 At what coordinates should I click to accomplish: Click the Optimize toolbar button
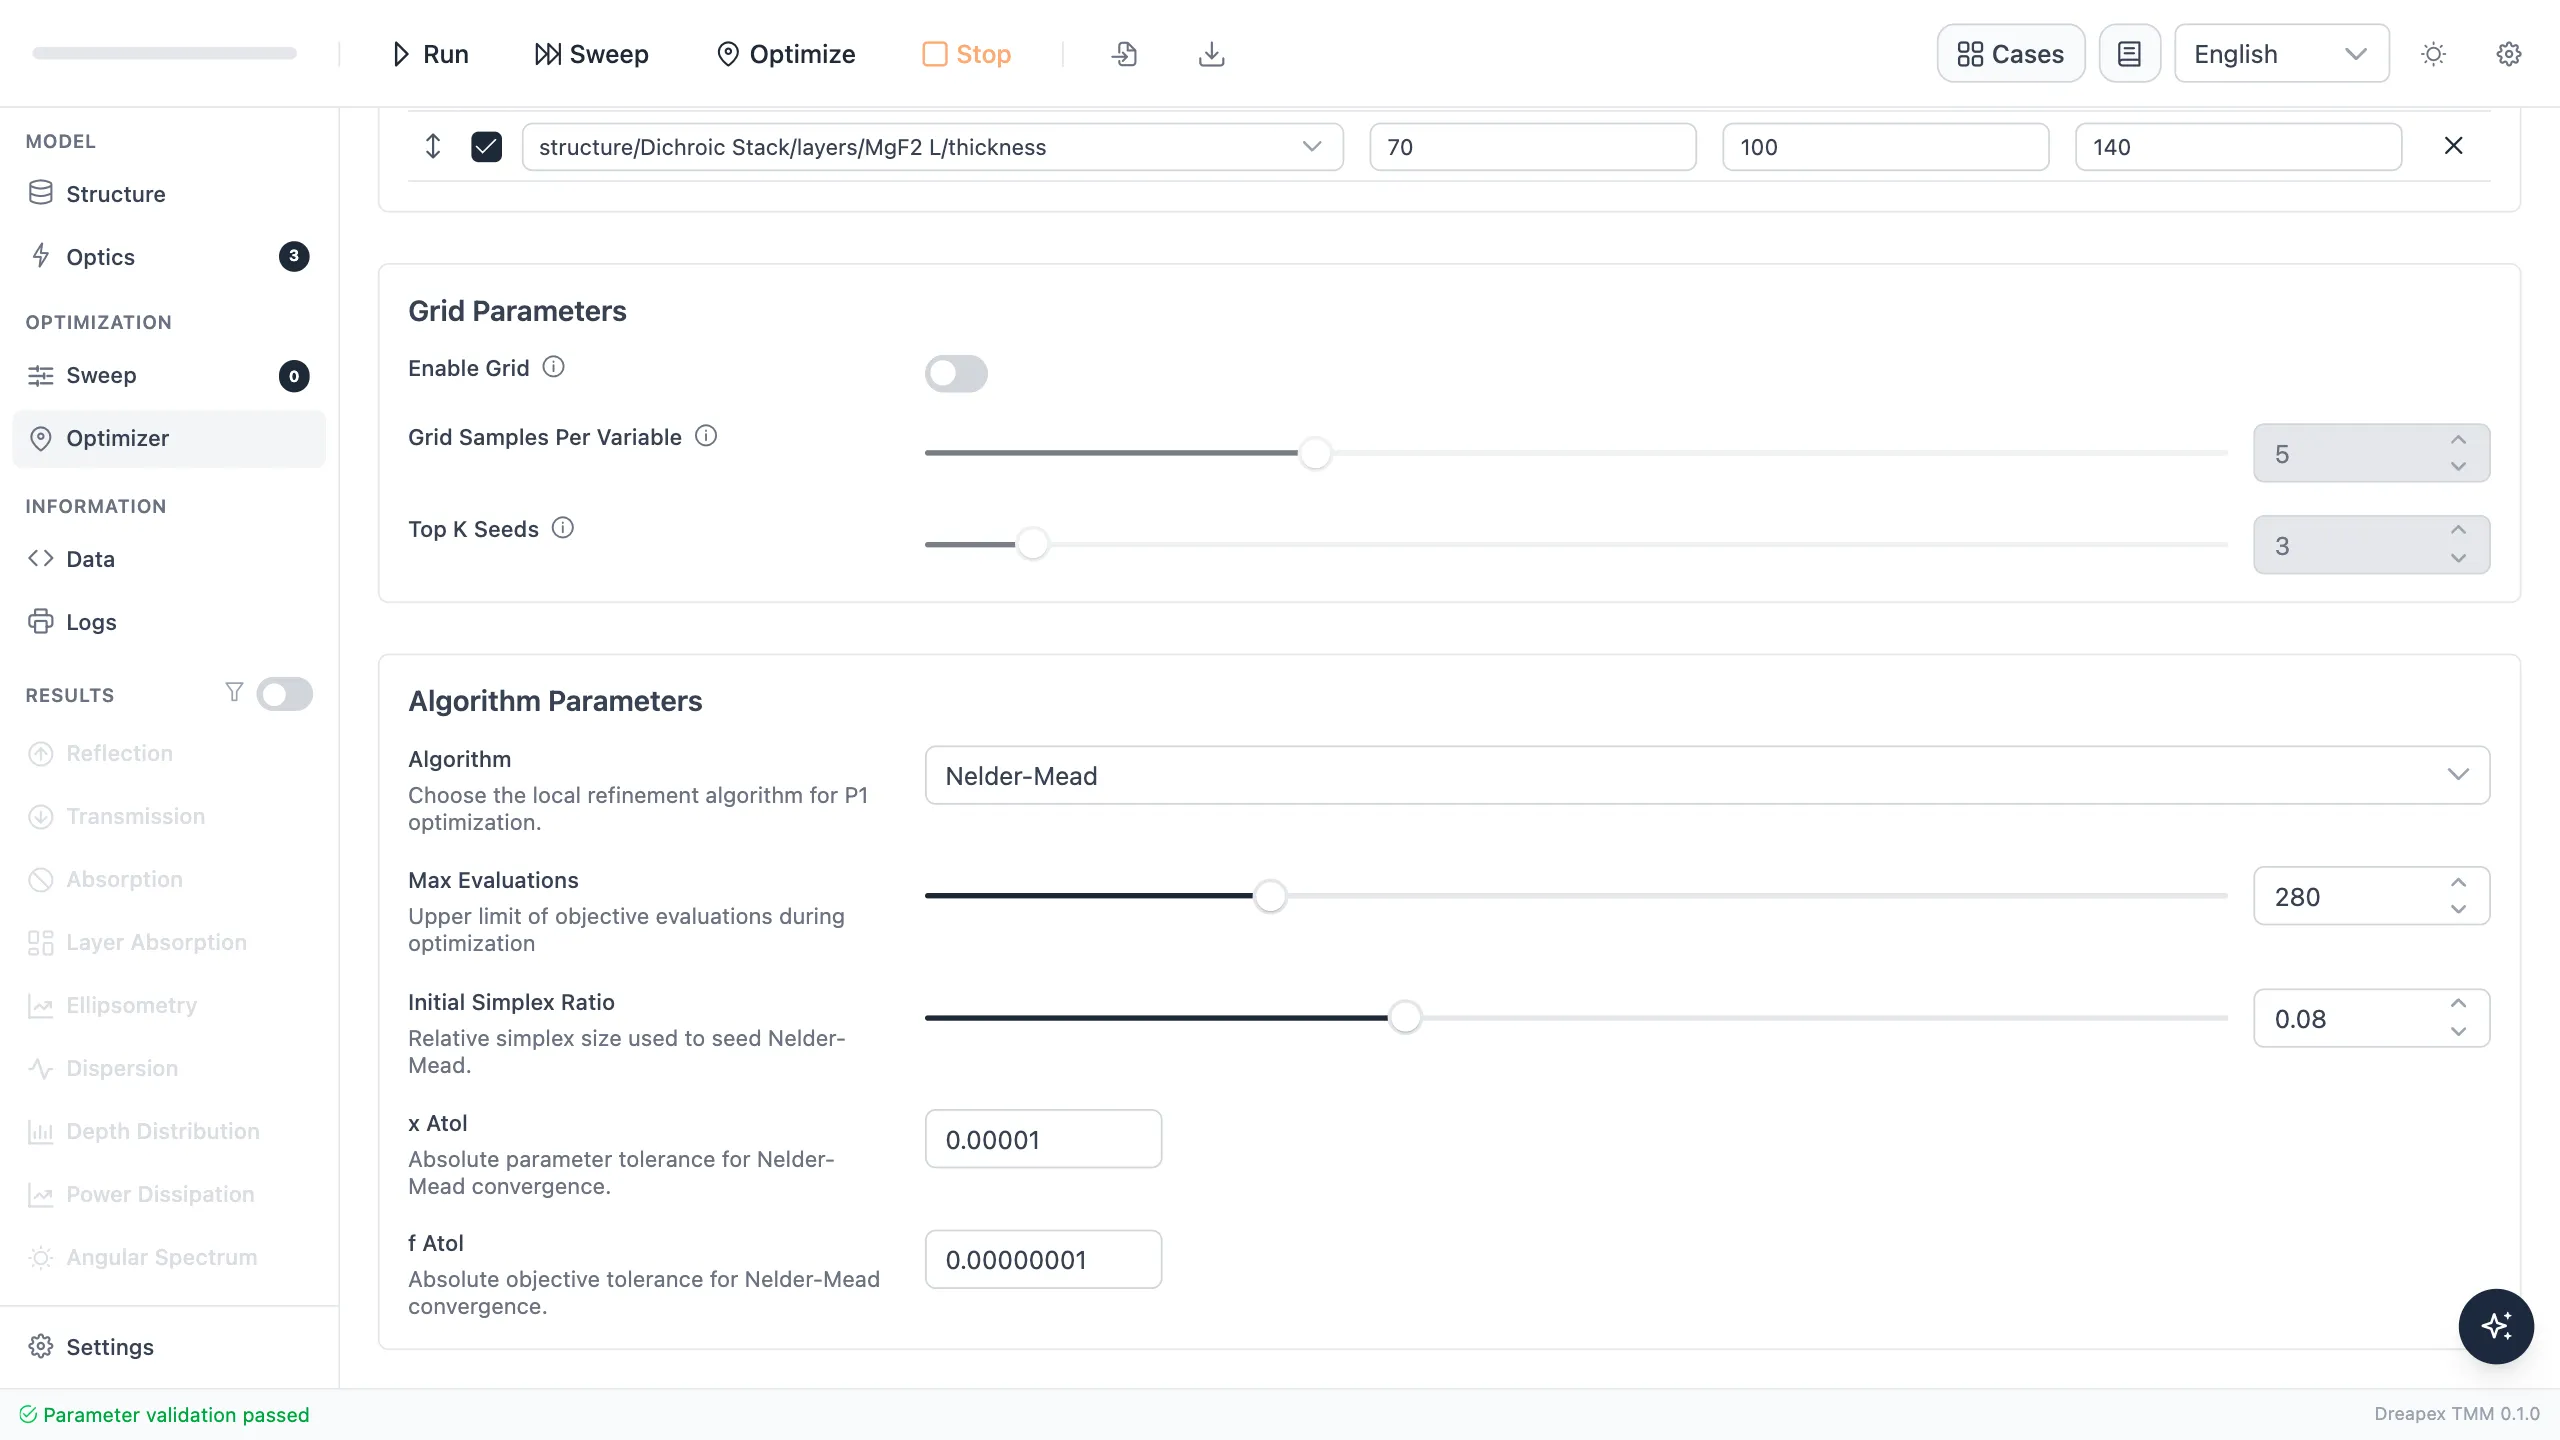pos(786,54)
